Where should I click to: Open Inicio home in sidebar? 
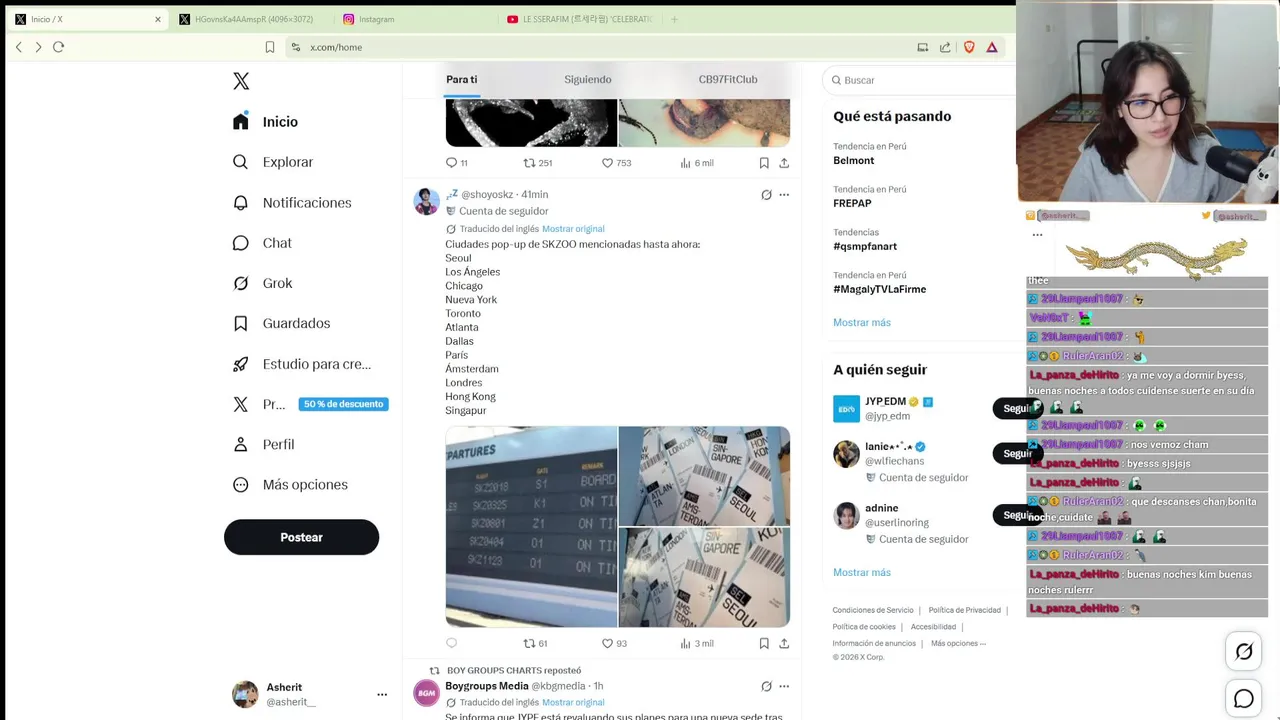[x=265, y=122]
